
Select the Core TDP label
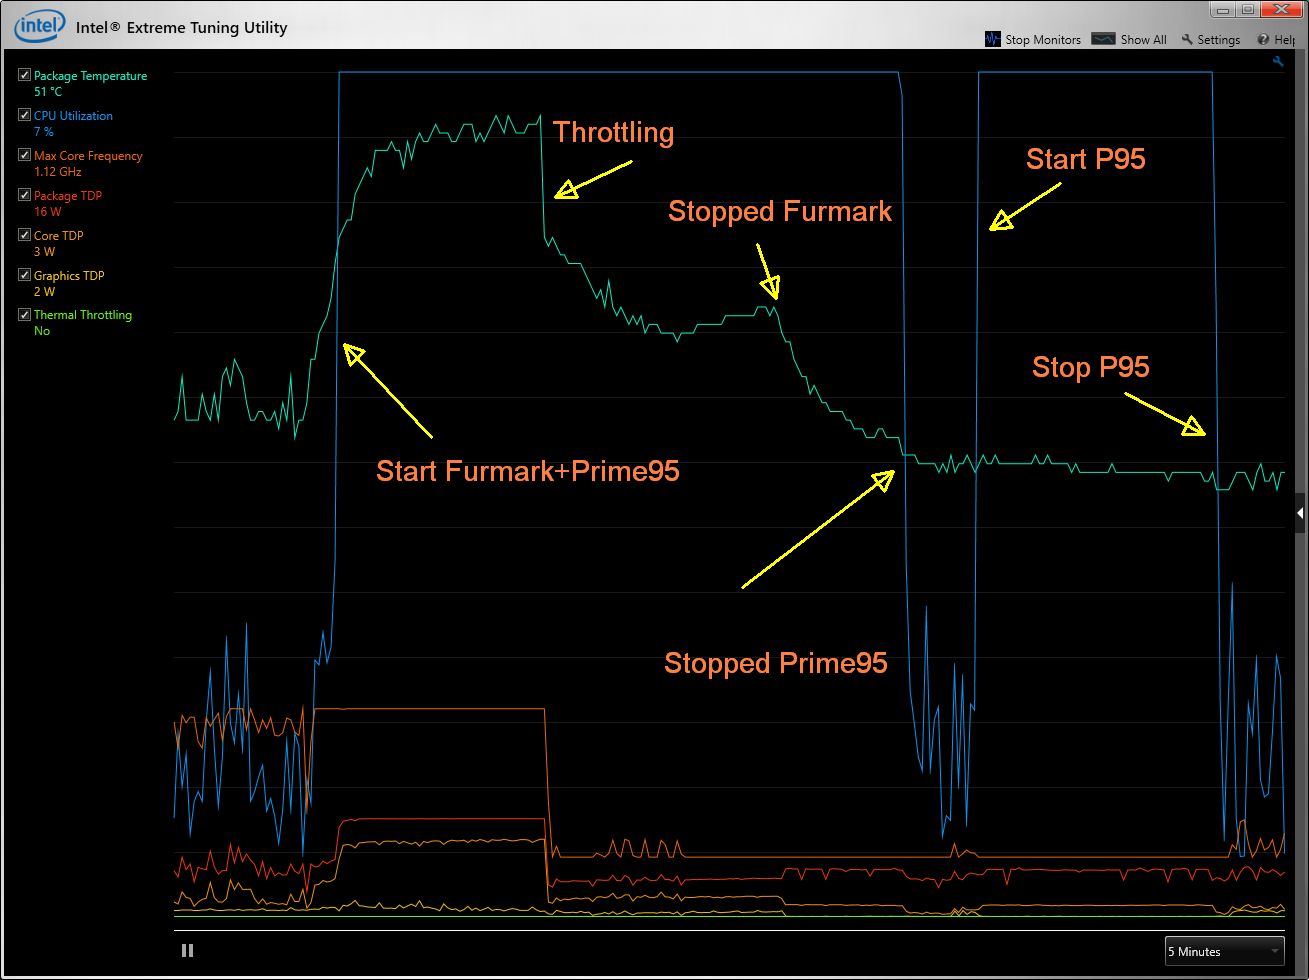click(x=59, y=236)
